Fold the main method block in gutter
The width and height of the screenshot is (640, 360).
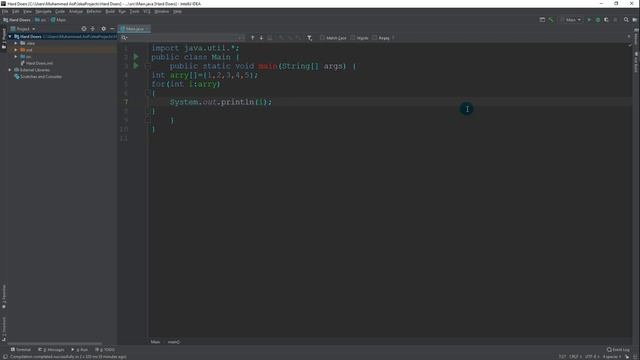point(148,66)
